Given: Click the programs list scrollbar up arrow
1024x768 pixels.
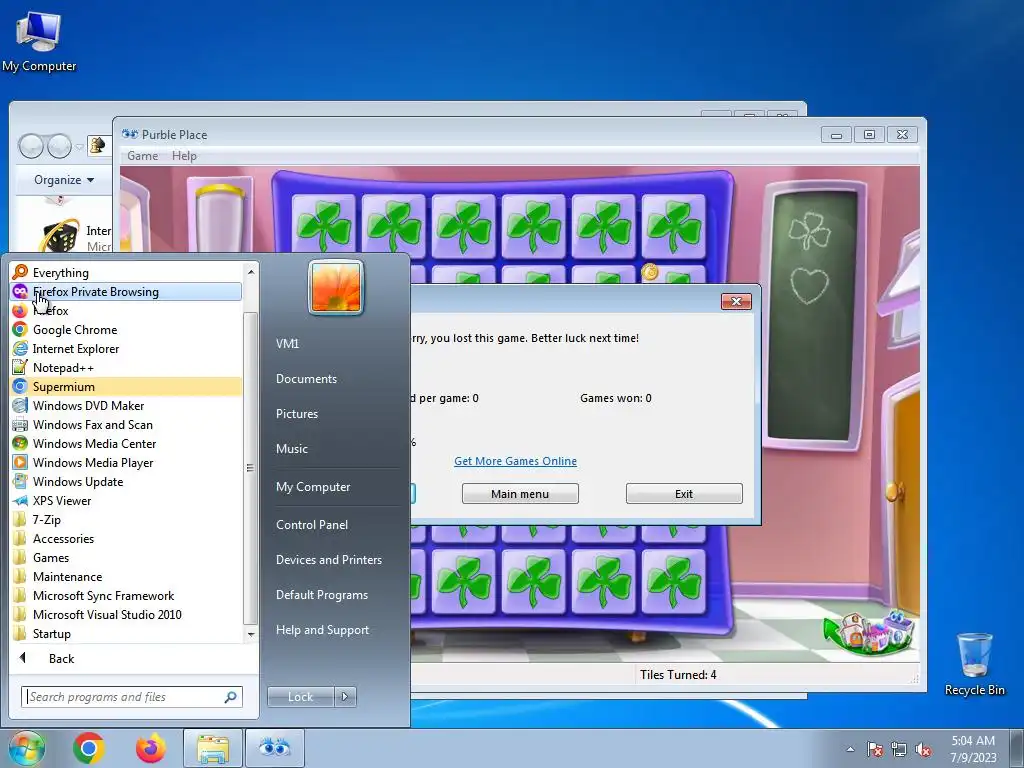Looking at the screenshot, I should tap(251, 271).
